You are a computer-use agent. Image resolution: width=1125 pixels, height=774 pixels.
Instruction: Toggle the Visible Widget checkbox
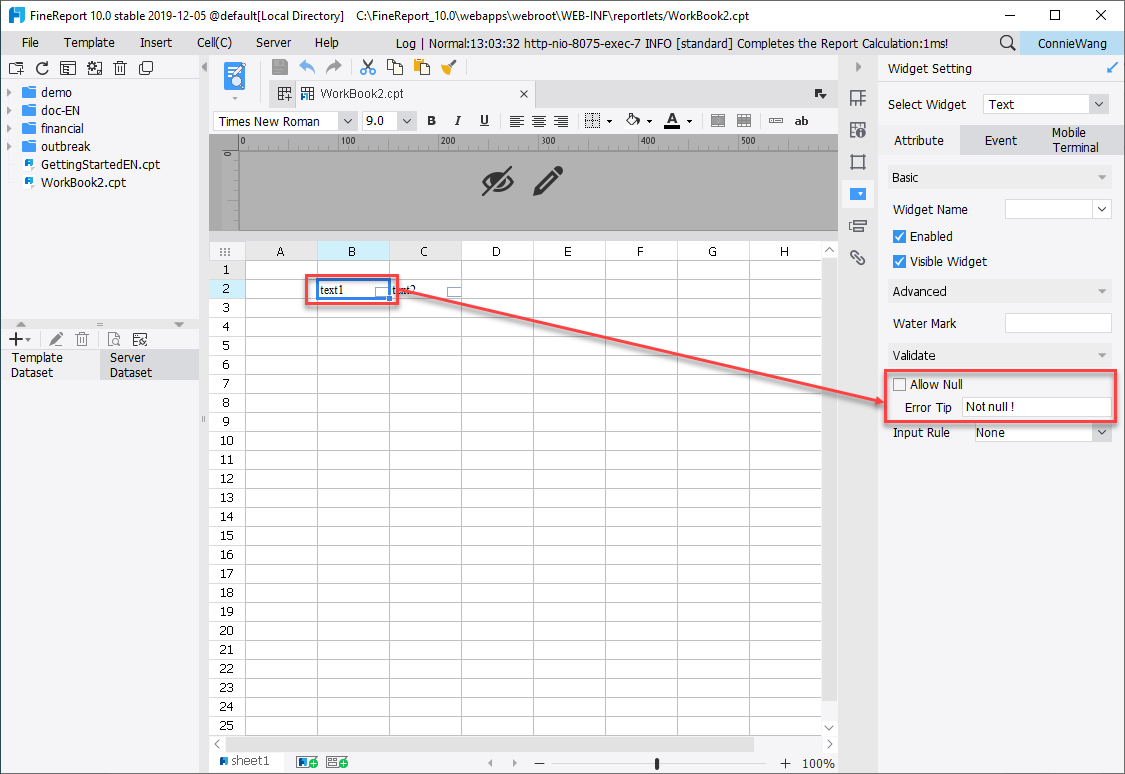[x=897, y=261]
